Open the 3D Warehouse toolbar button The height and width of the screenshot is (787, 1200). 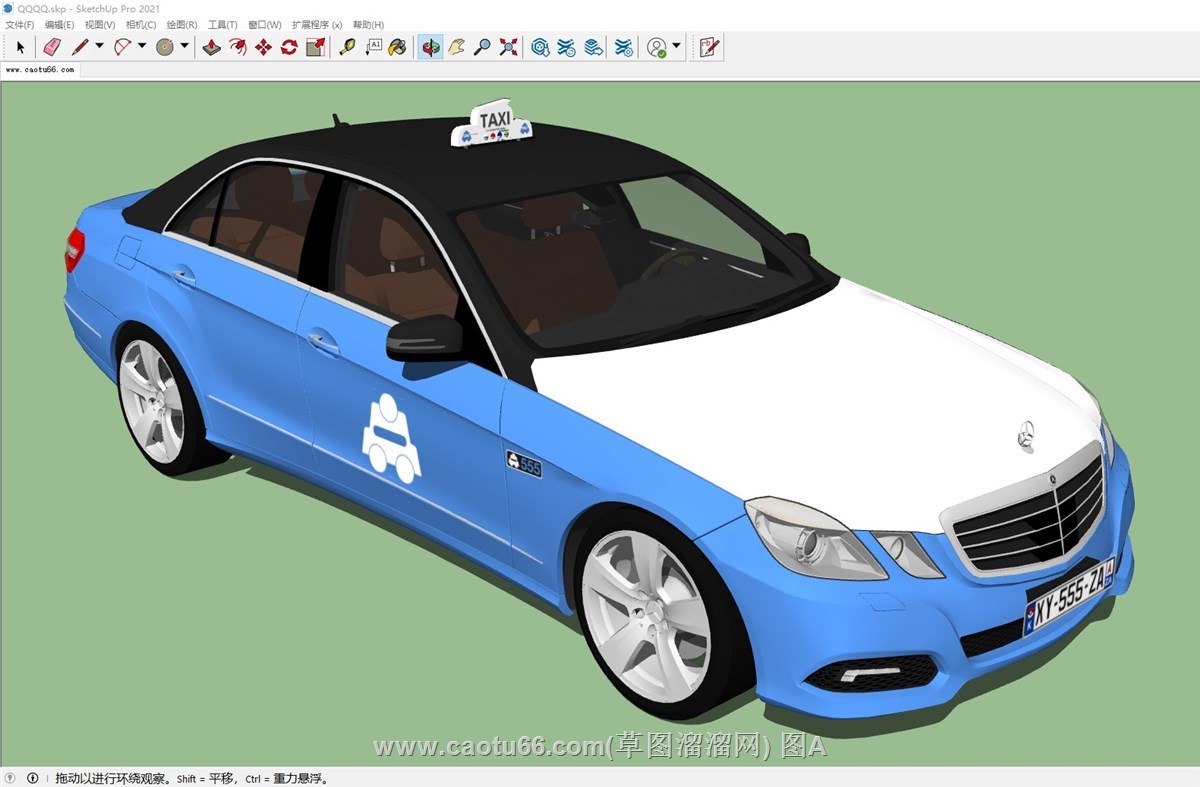pyautogui.click(x=540, y=47)
